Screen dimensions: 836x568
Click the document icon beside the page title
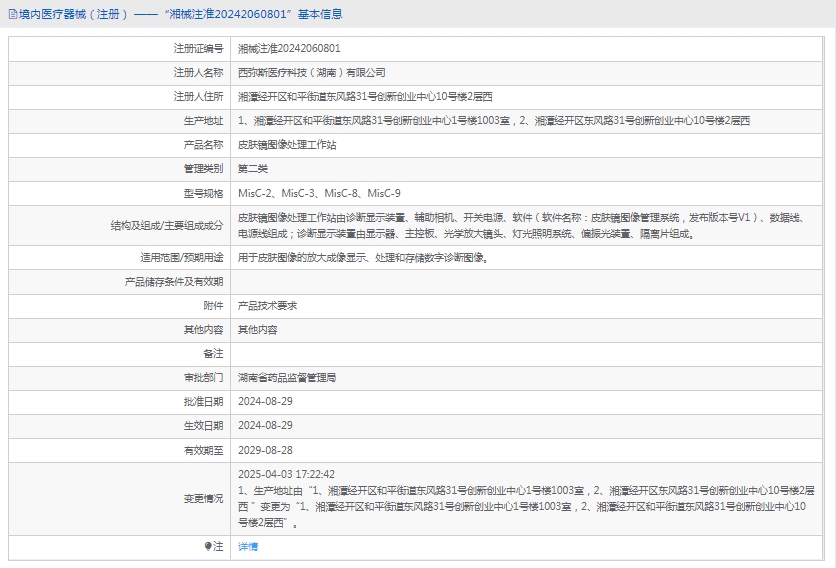11,14
